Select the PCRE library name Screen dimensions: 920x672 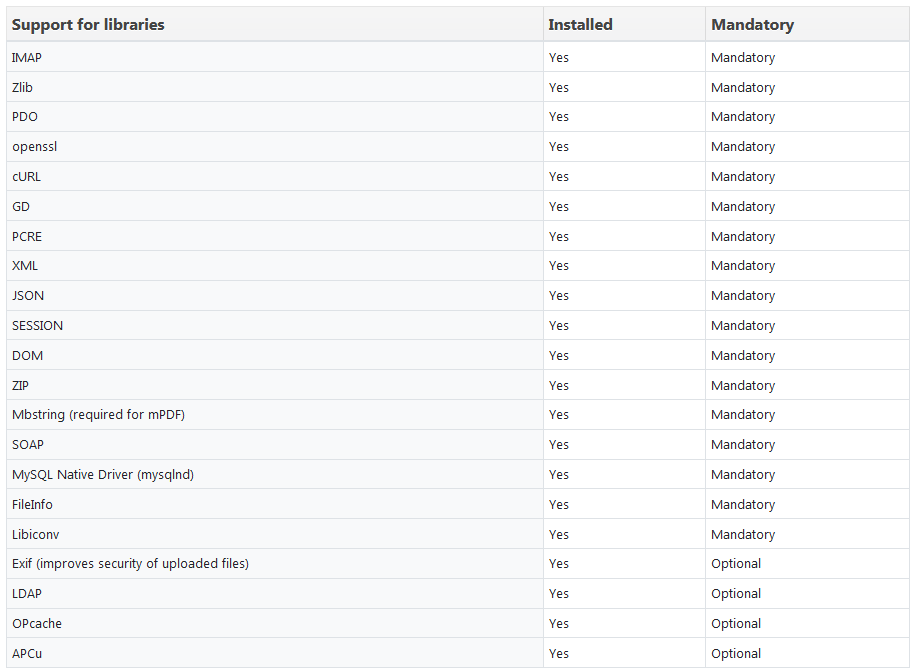coord(27,237)
